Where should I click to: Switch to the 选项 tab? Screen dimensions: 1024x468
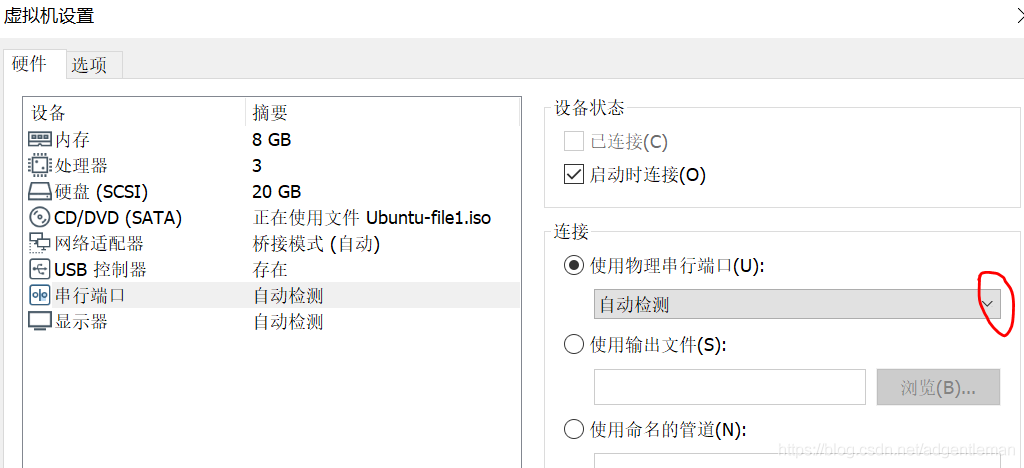tap(89, 65)
